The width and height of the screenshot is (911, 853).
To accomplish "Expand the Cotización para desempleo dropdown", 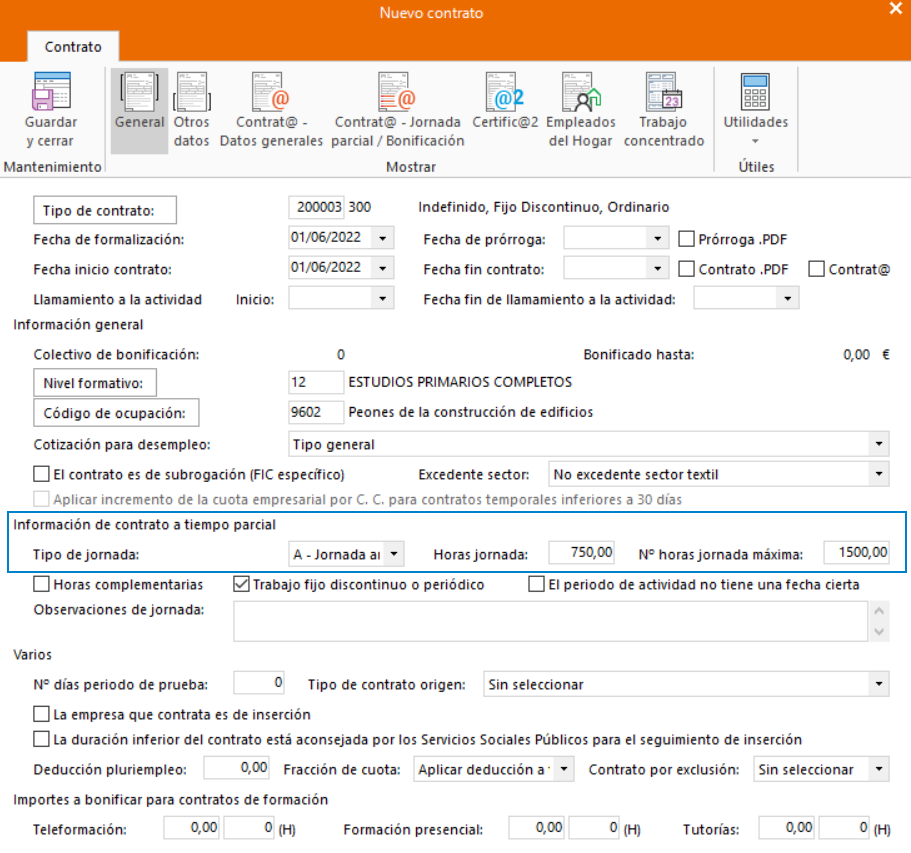I will coord(878,444).
